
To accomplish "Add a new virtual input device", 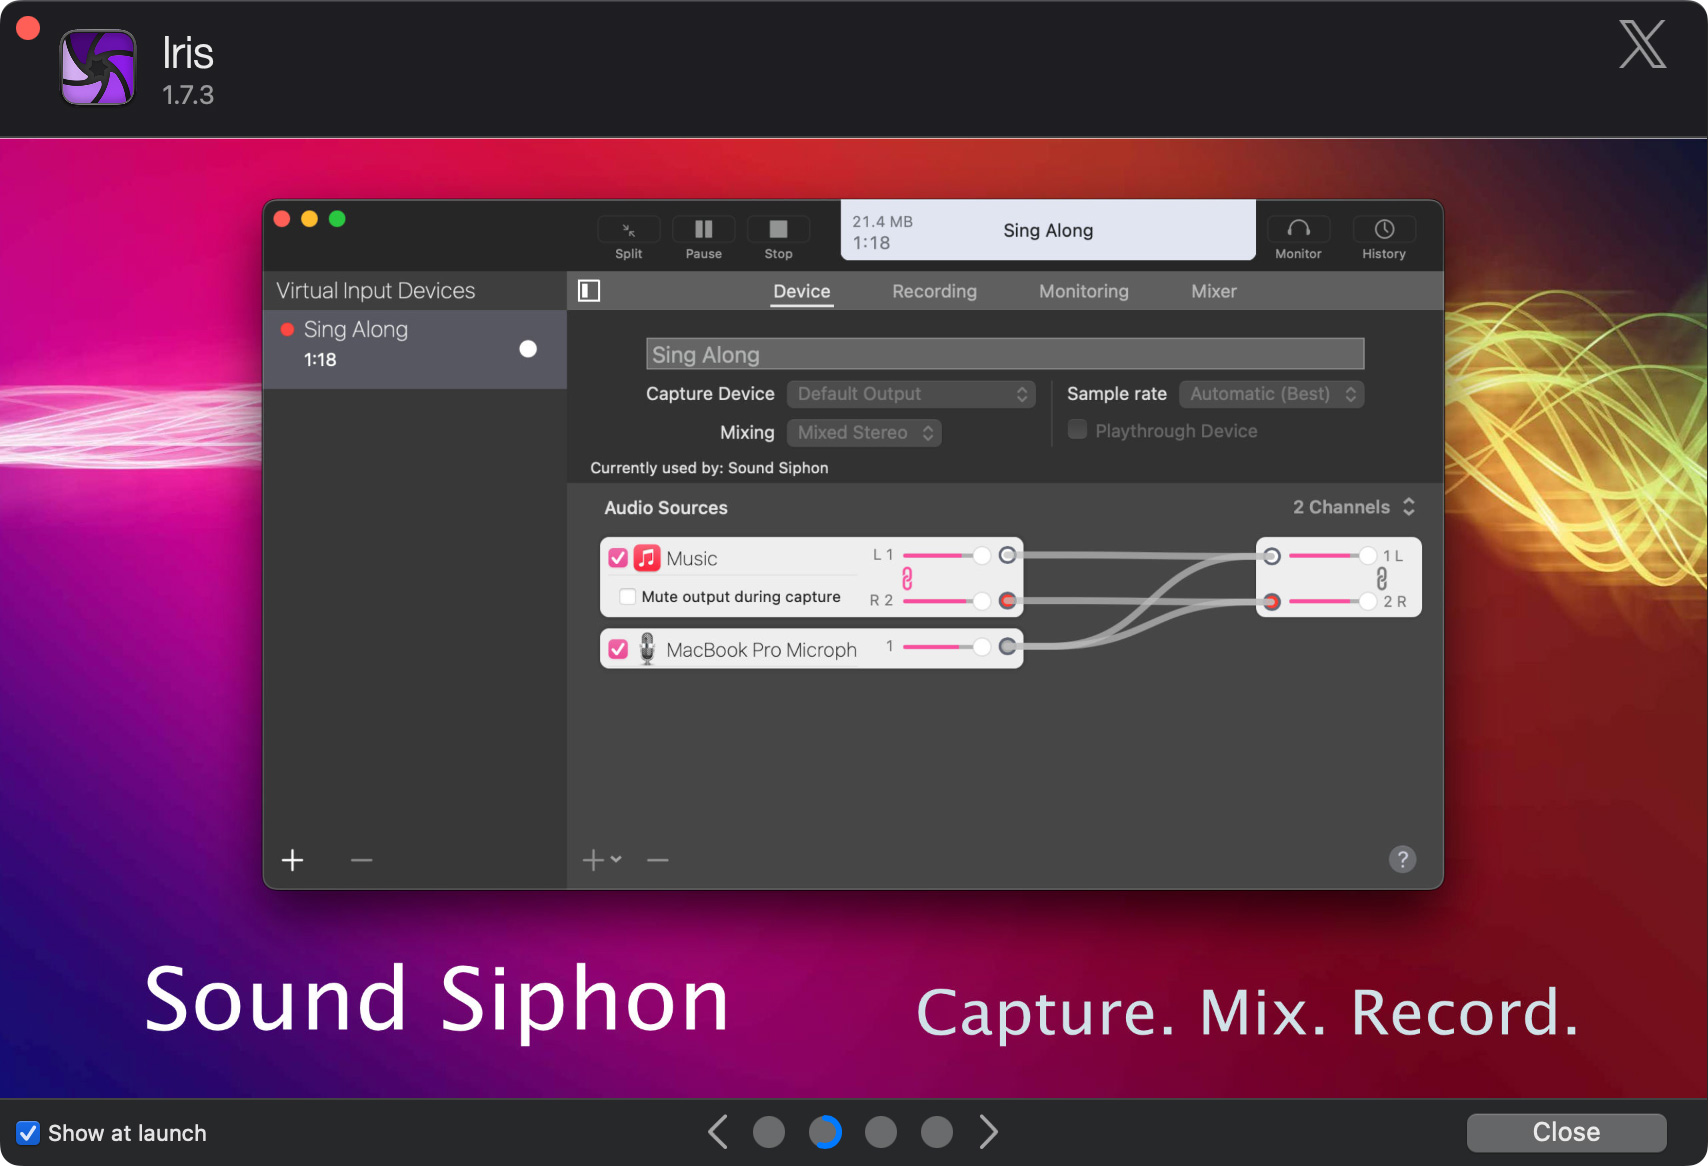I will coord(292,860).
